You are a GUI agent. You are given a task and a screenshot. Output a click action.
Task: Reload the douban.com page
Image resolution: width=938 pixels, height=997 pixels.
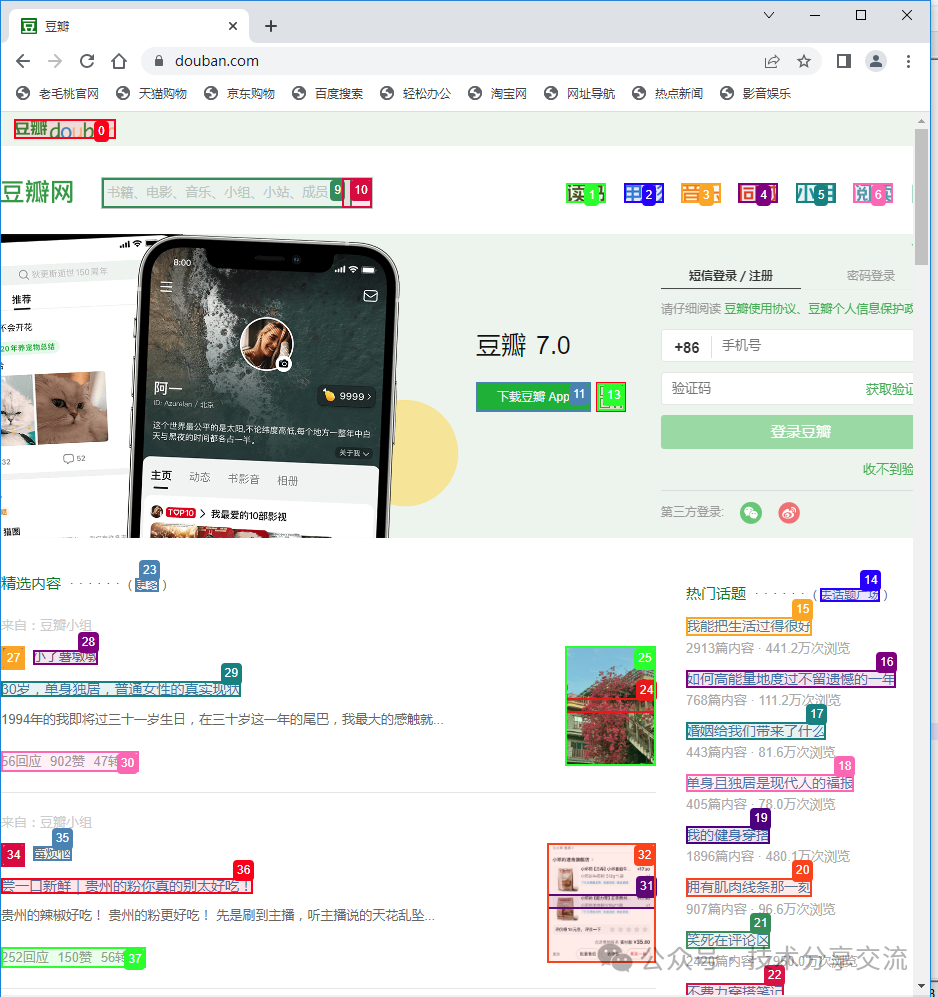tap(87, 61)
